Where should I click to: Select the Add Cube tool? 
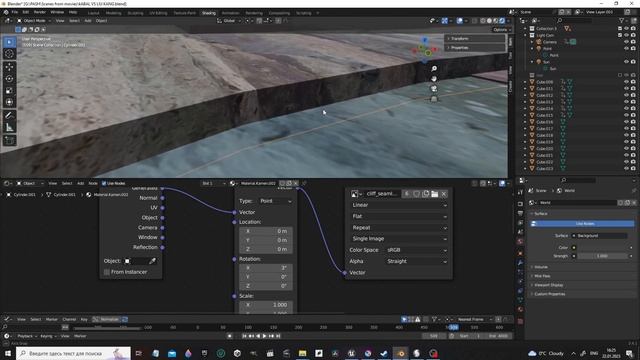point(9,141)
